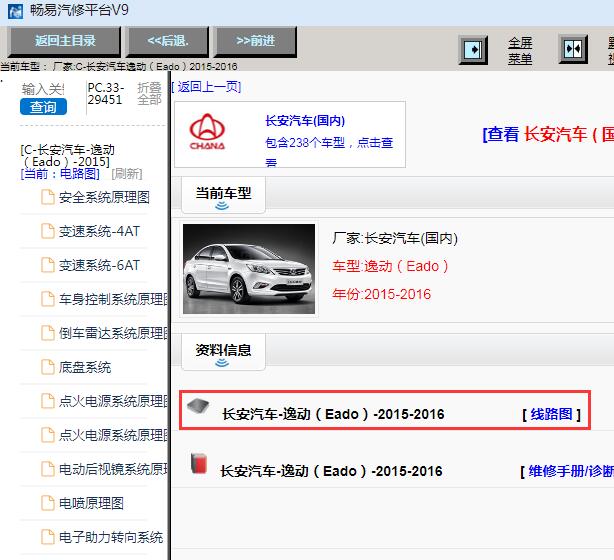The width and height of the screenshot is (614, 560).
Task: Click the 查询 search button
Action: (x=43, y=107)
